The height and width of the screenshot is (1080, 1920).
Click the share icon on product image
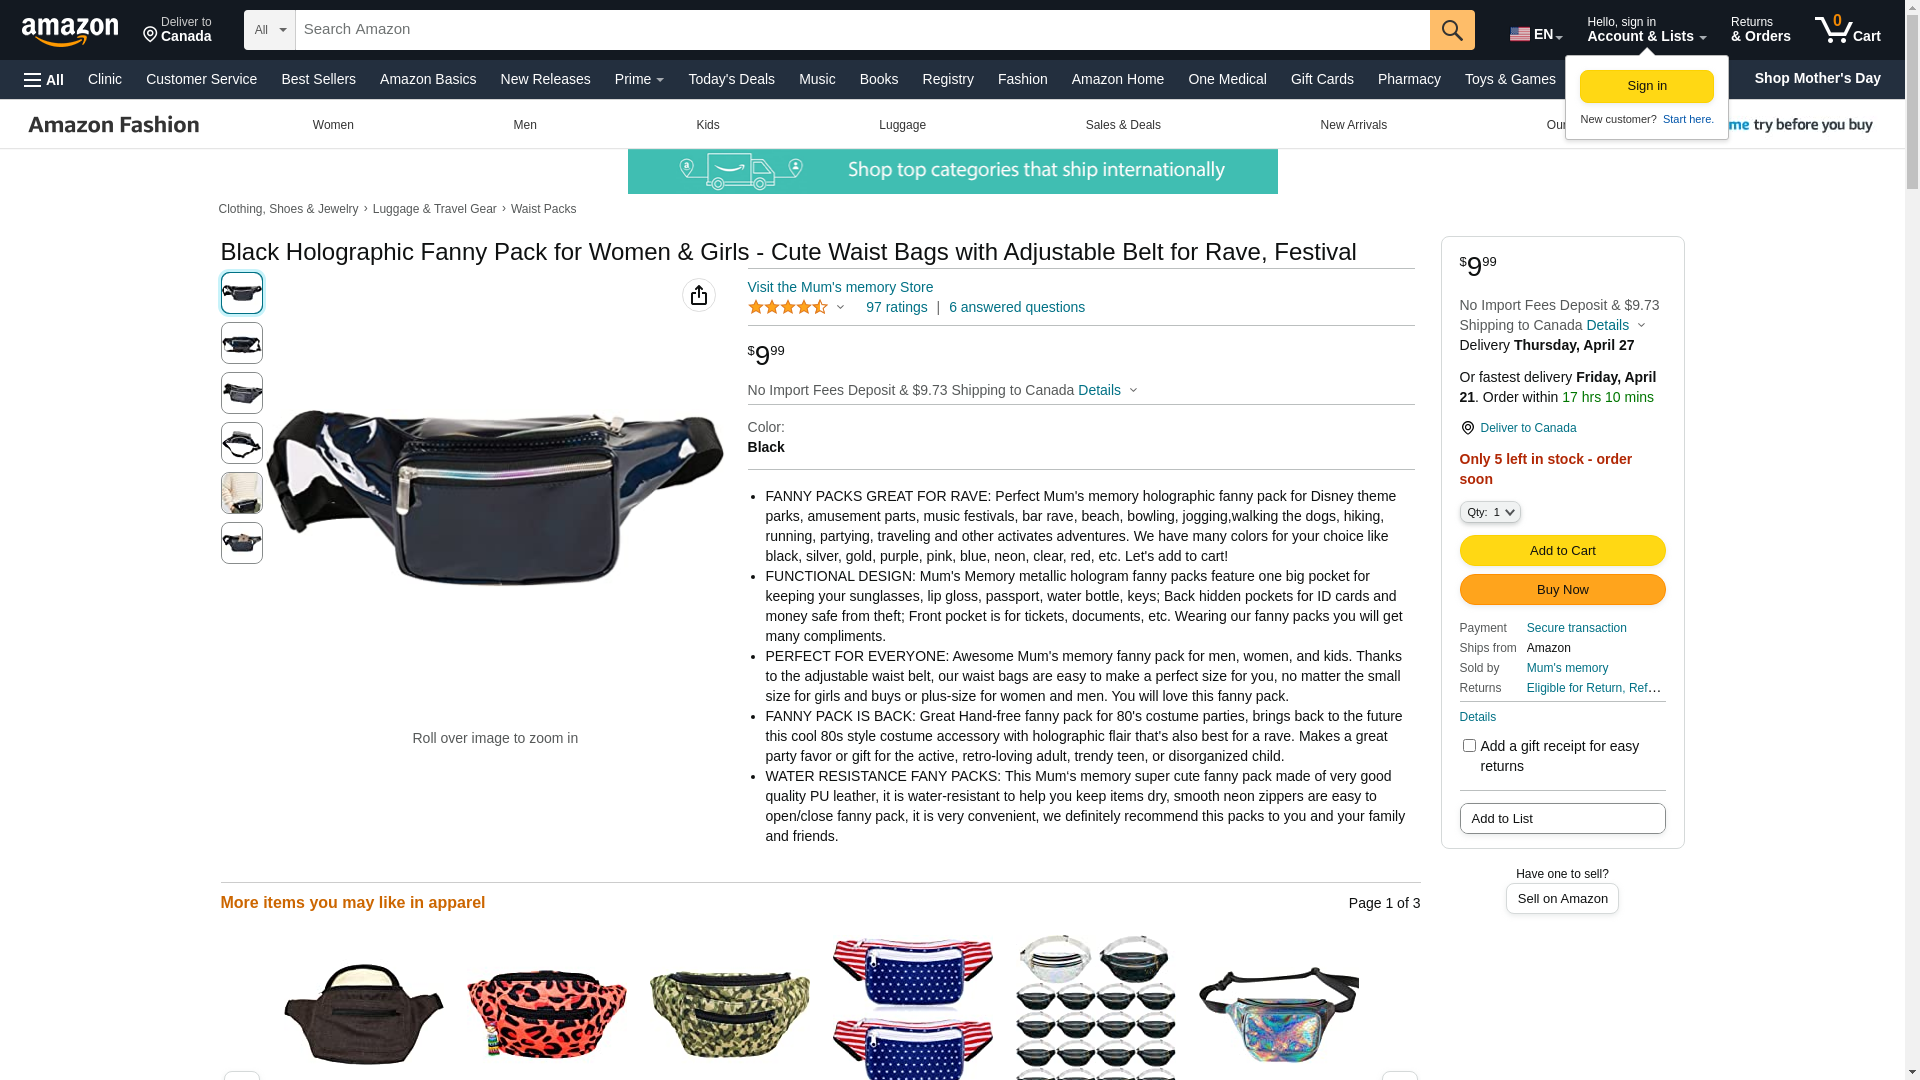tap(699, 295)
